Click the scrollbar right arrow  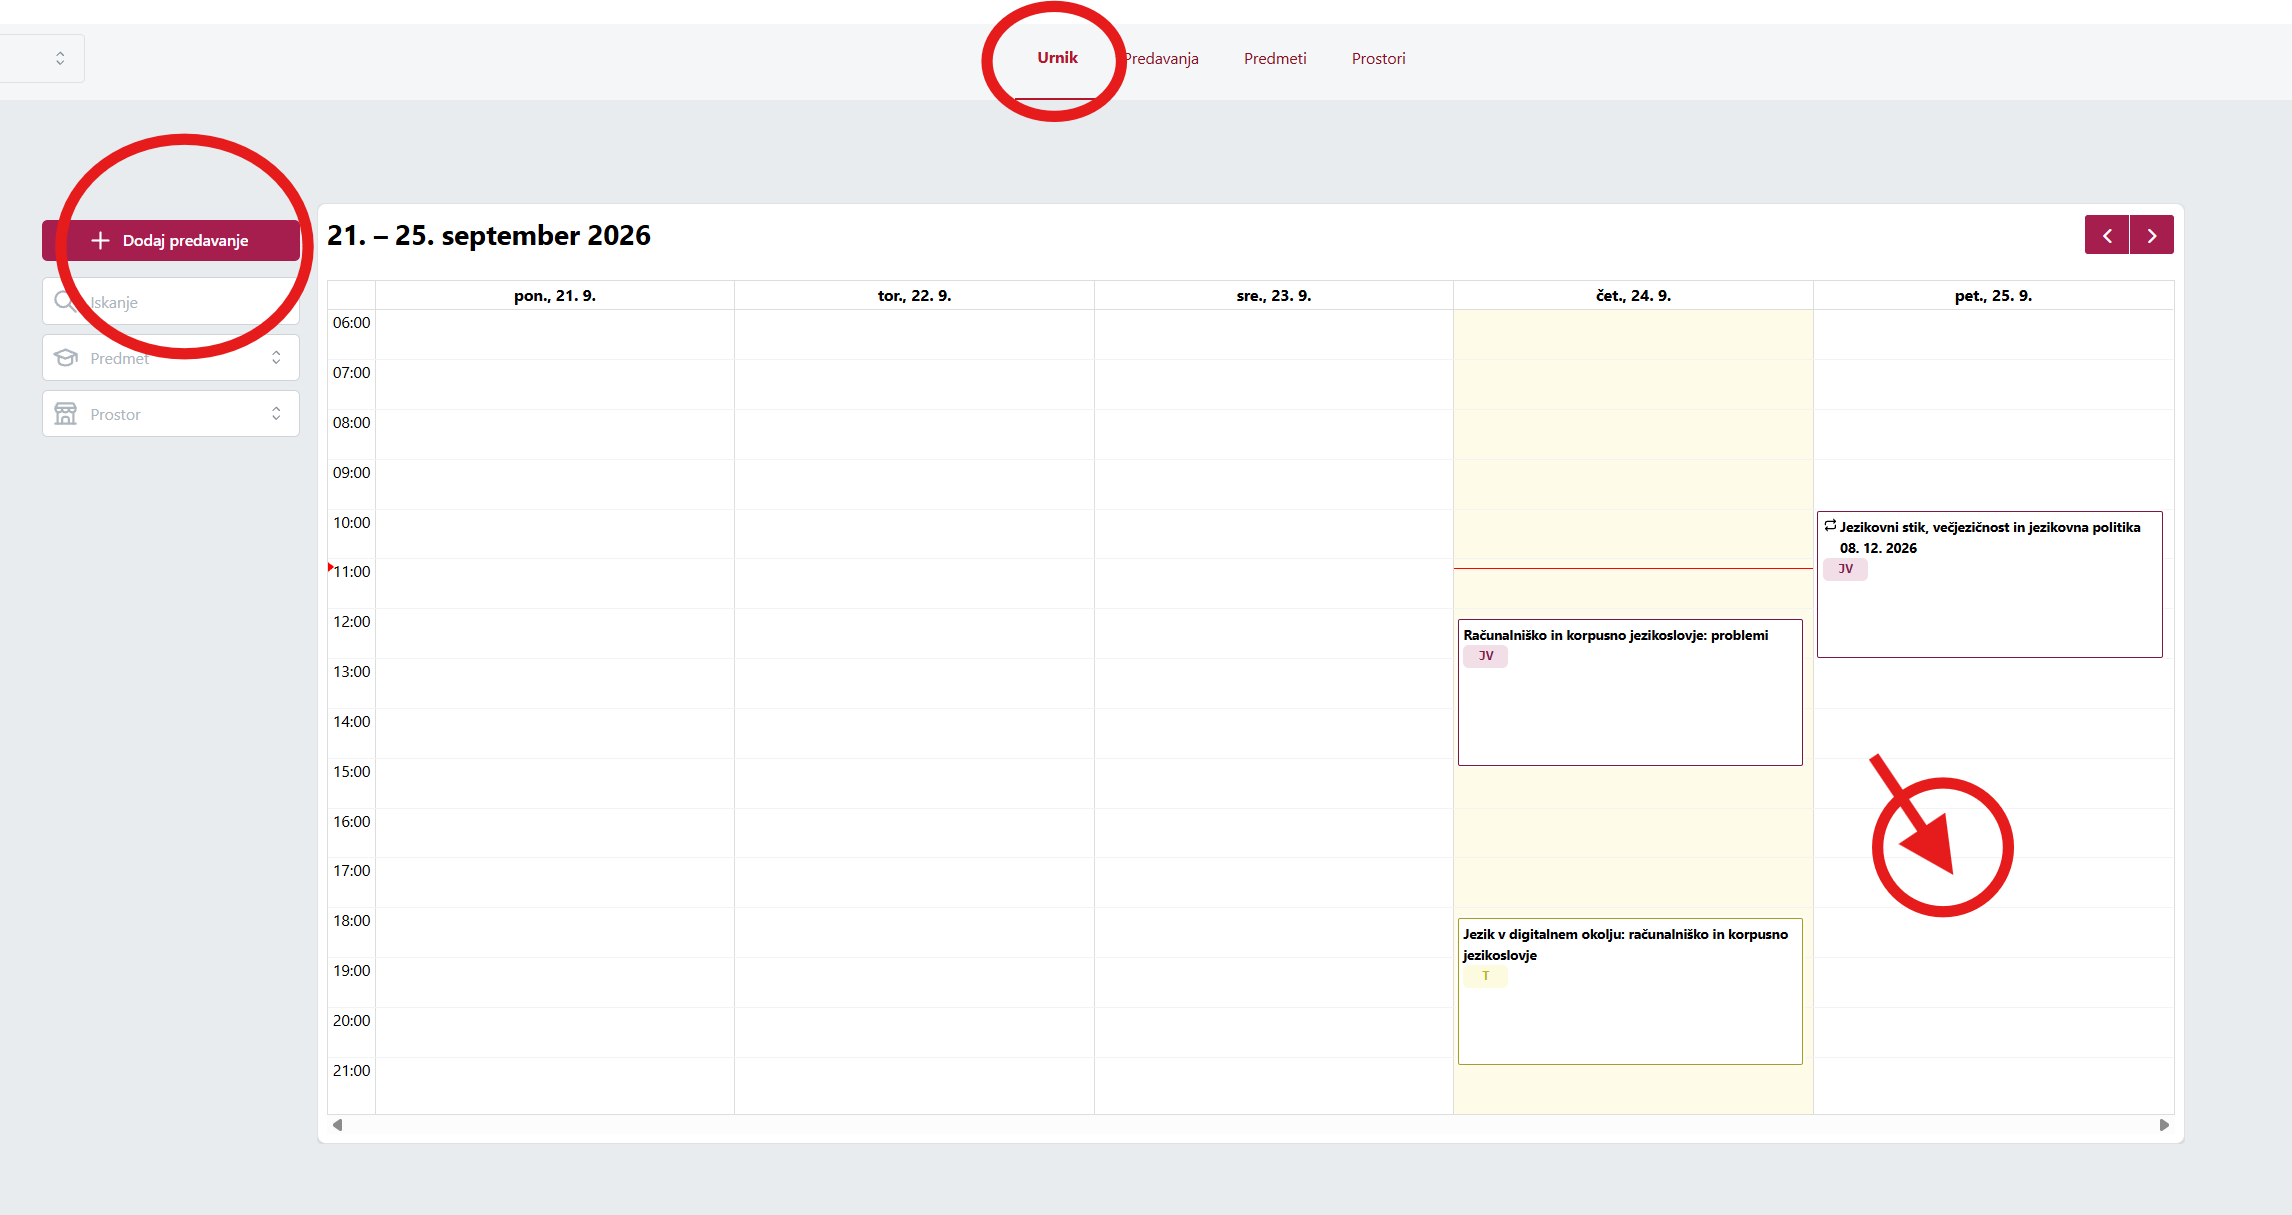(x=2164, y=1125)
